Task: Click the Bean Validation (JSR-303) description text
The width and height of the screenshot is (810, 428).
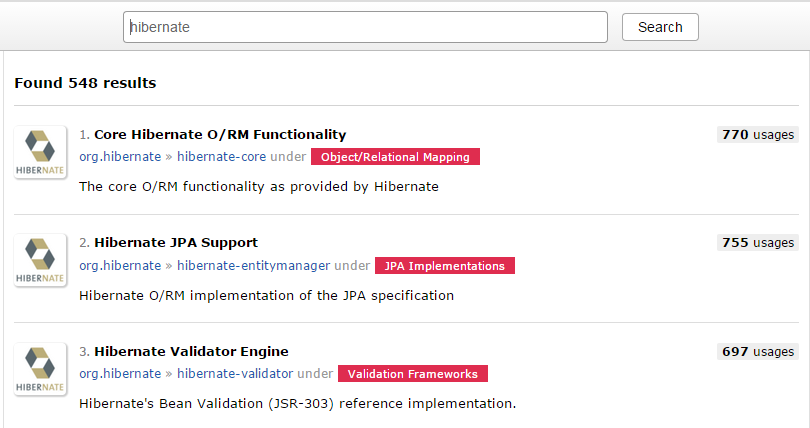Action: click(298, 403)
